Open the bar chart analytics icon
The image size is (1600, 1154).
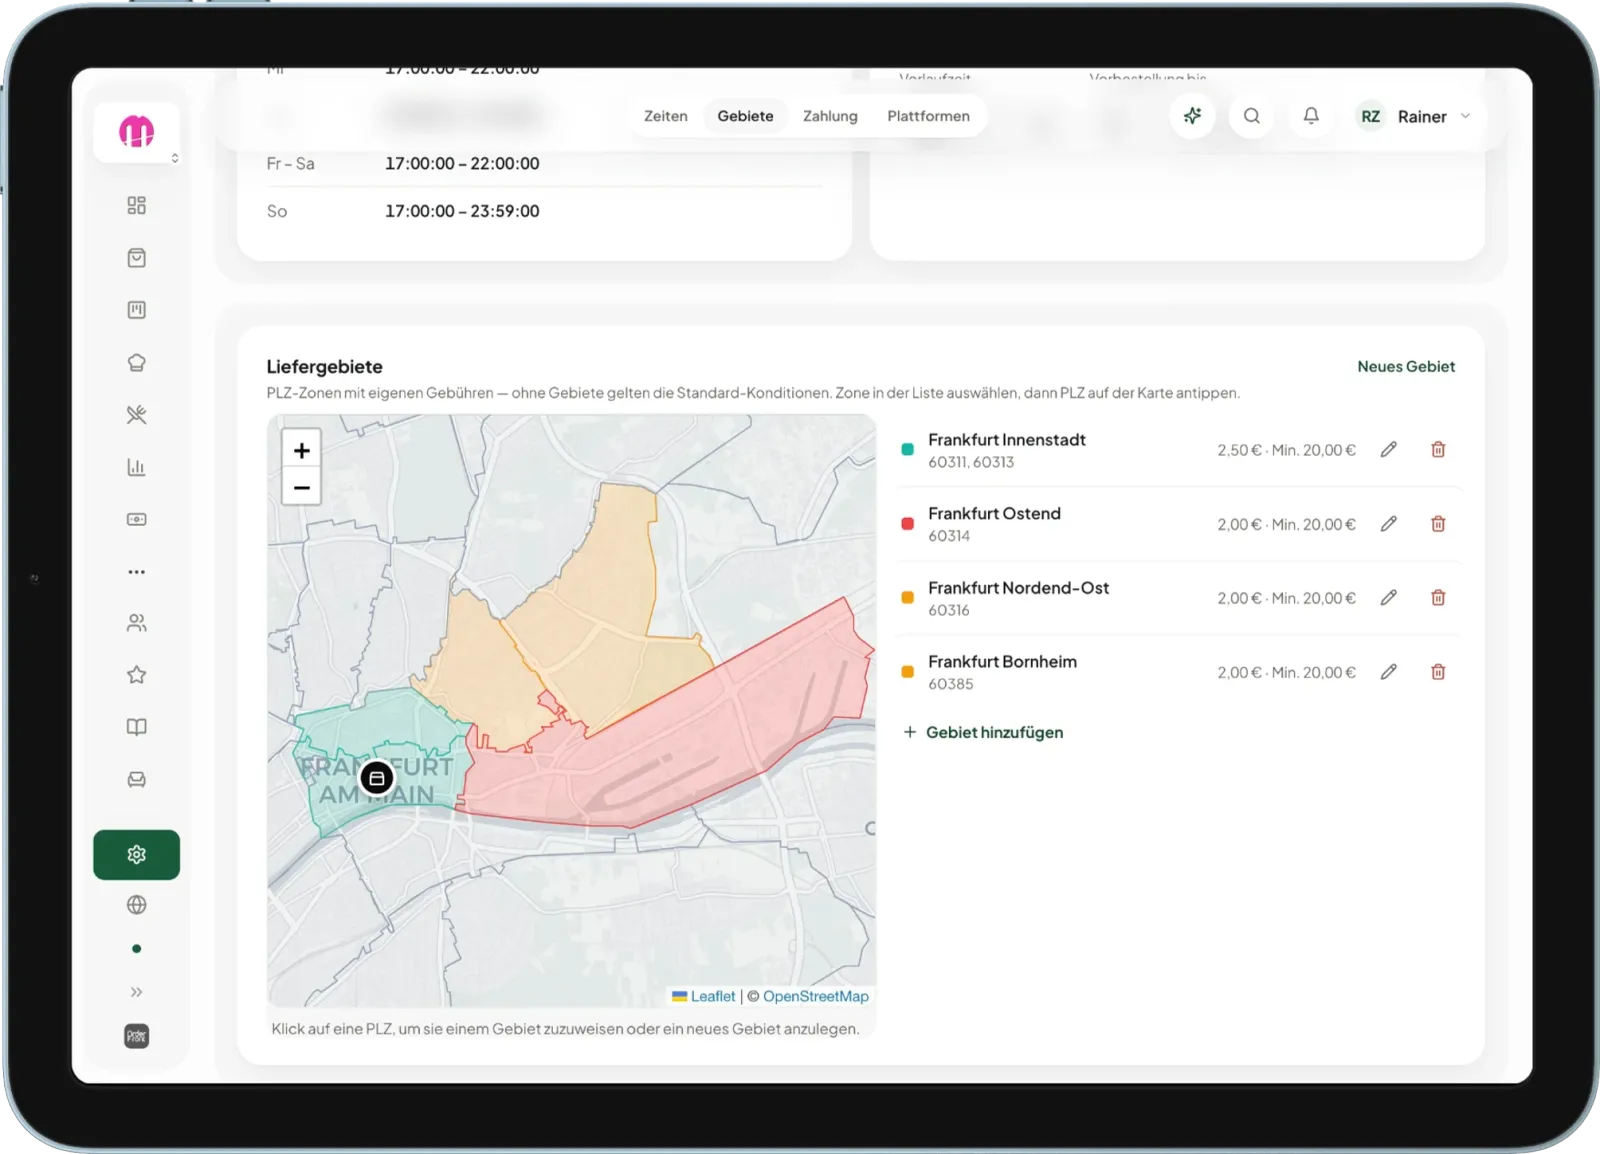[x=137, y=467]
